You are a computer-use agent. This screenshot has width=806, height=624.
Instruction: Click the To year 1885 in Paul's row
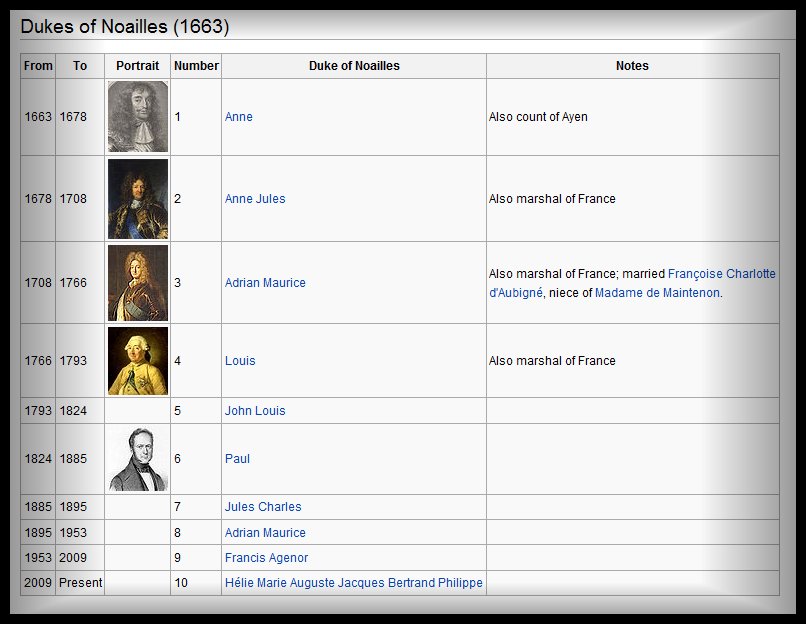click(x=73, y=458)
